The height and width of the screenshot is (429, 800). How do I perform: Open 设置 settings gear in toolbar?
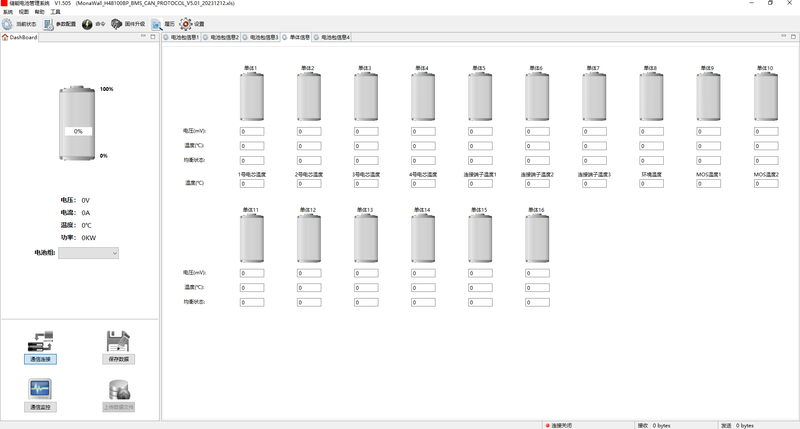(x=186, y=24)
